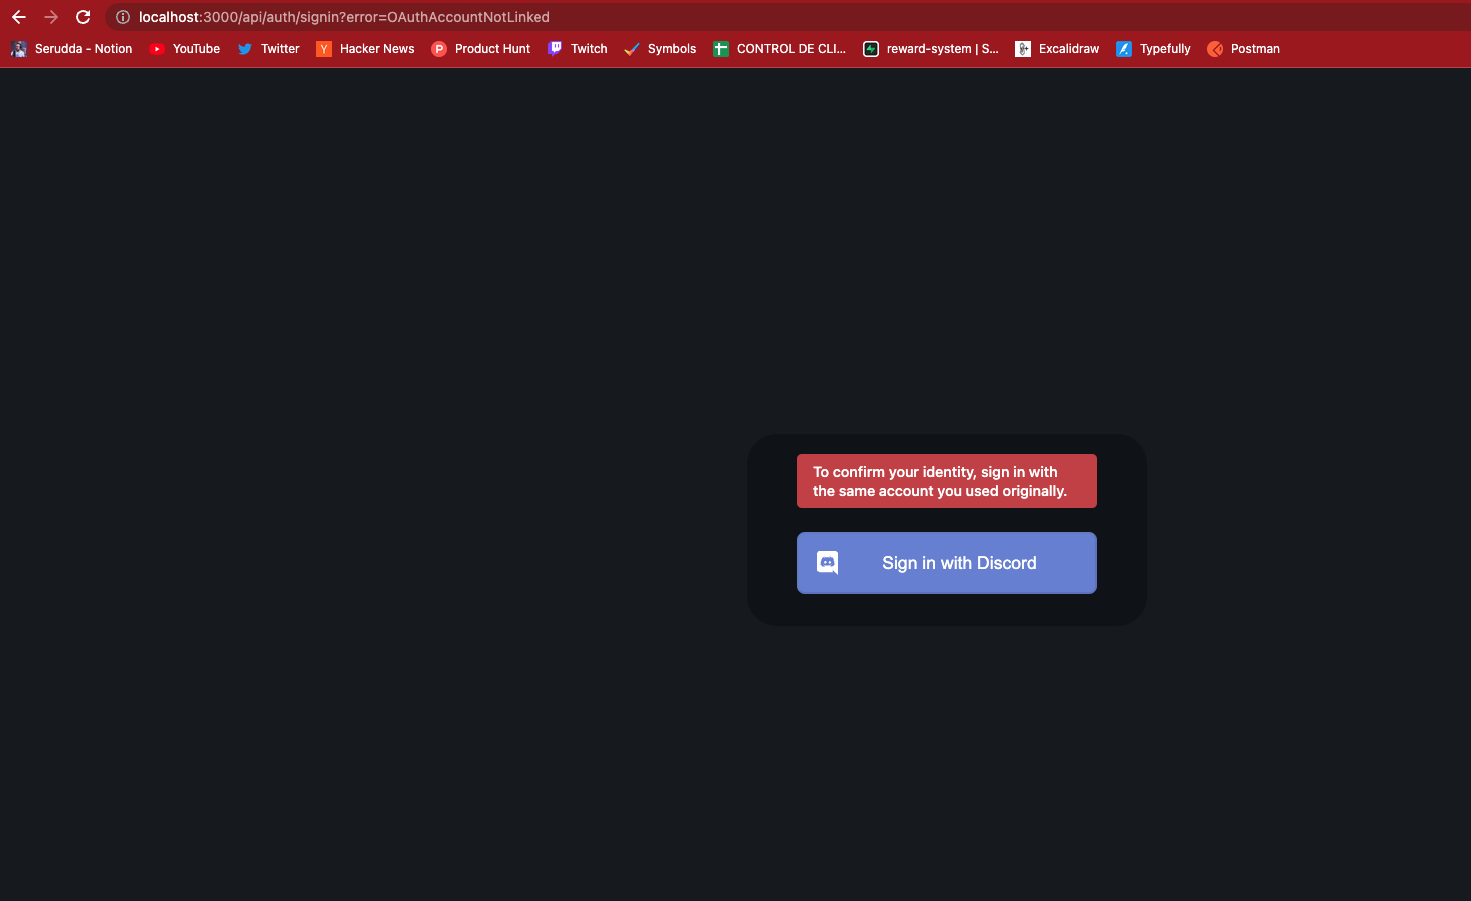Open the CONTROL DE CLI spreadsheet bookmark
Screen dimensions: 1471x901
pos(779,48)
